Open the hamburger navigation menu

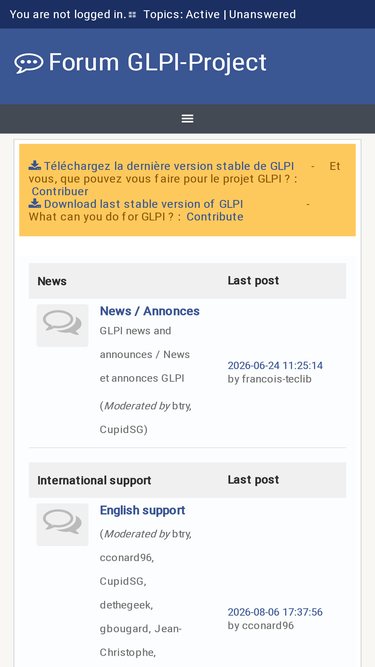click(x=188, y=119)
